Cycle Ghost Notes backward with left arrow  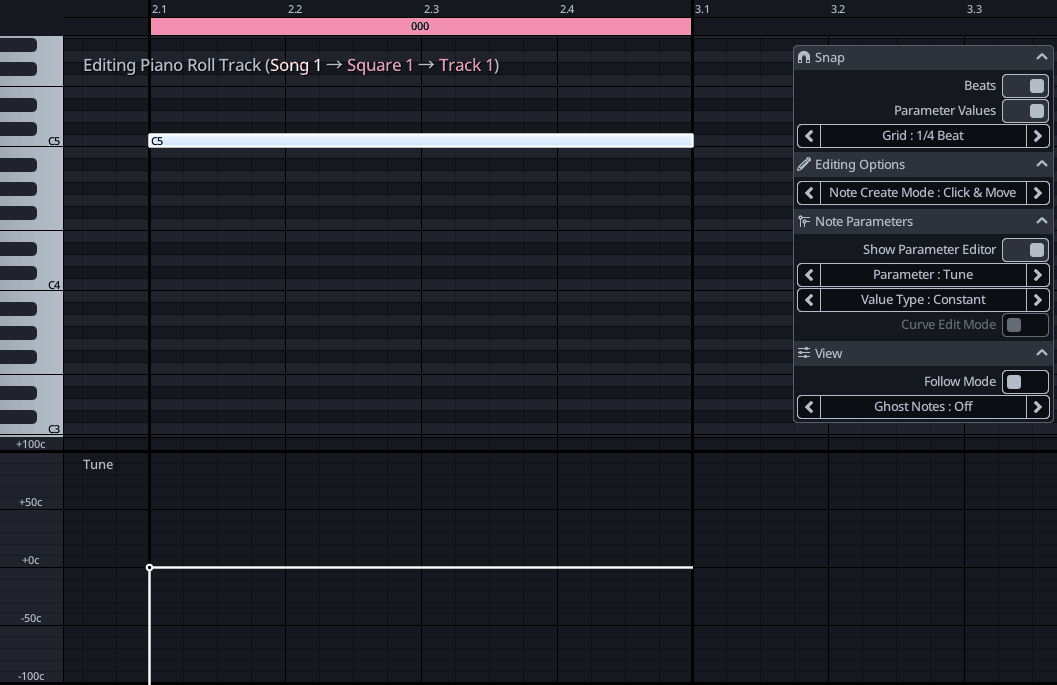(x=809, y=407)
